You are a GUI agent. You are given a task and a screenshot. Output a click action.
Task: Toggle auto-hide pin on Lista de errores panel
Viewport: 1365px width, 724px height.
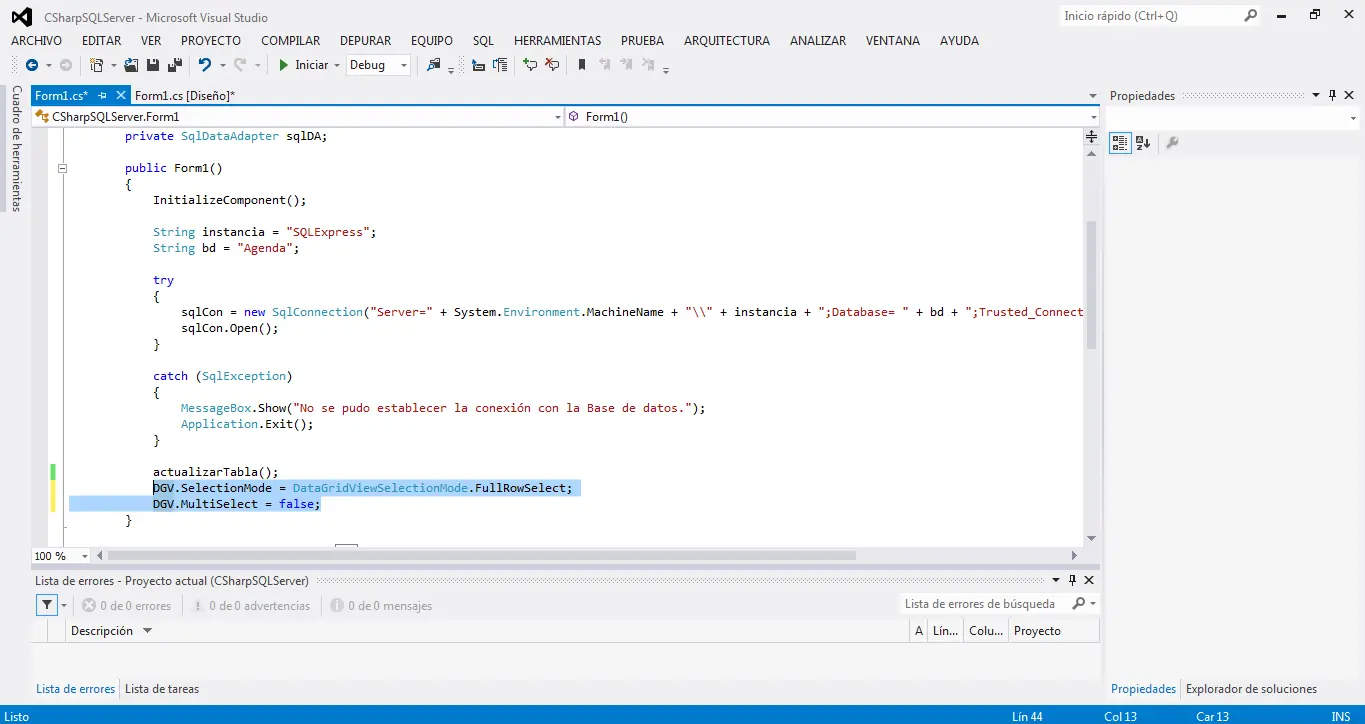1073,580
